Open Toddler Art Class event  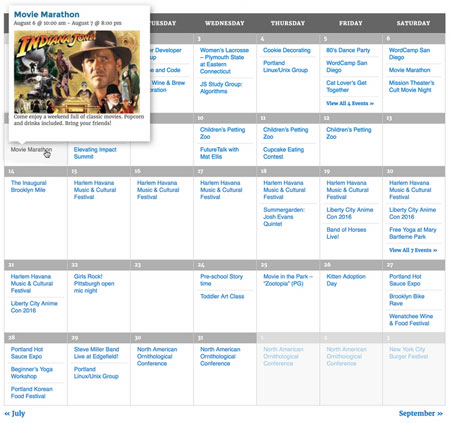[x=222, y=296]
